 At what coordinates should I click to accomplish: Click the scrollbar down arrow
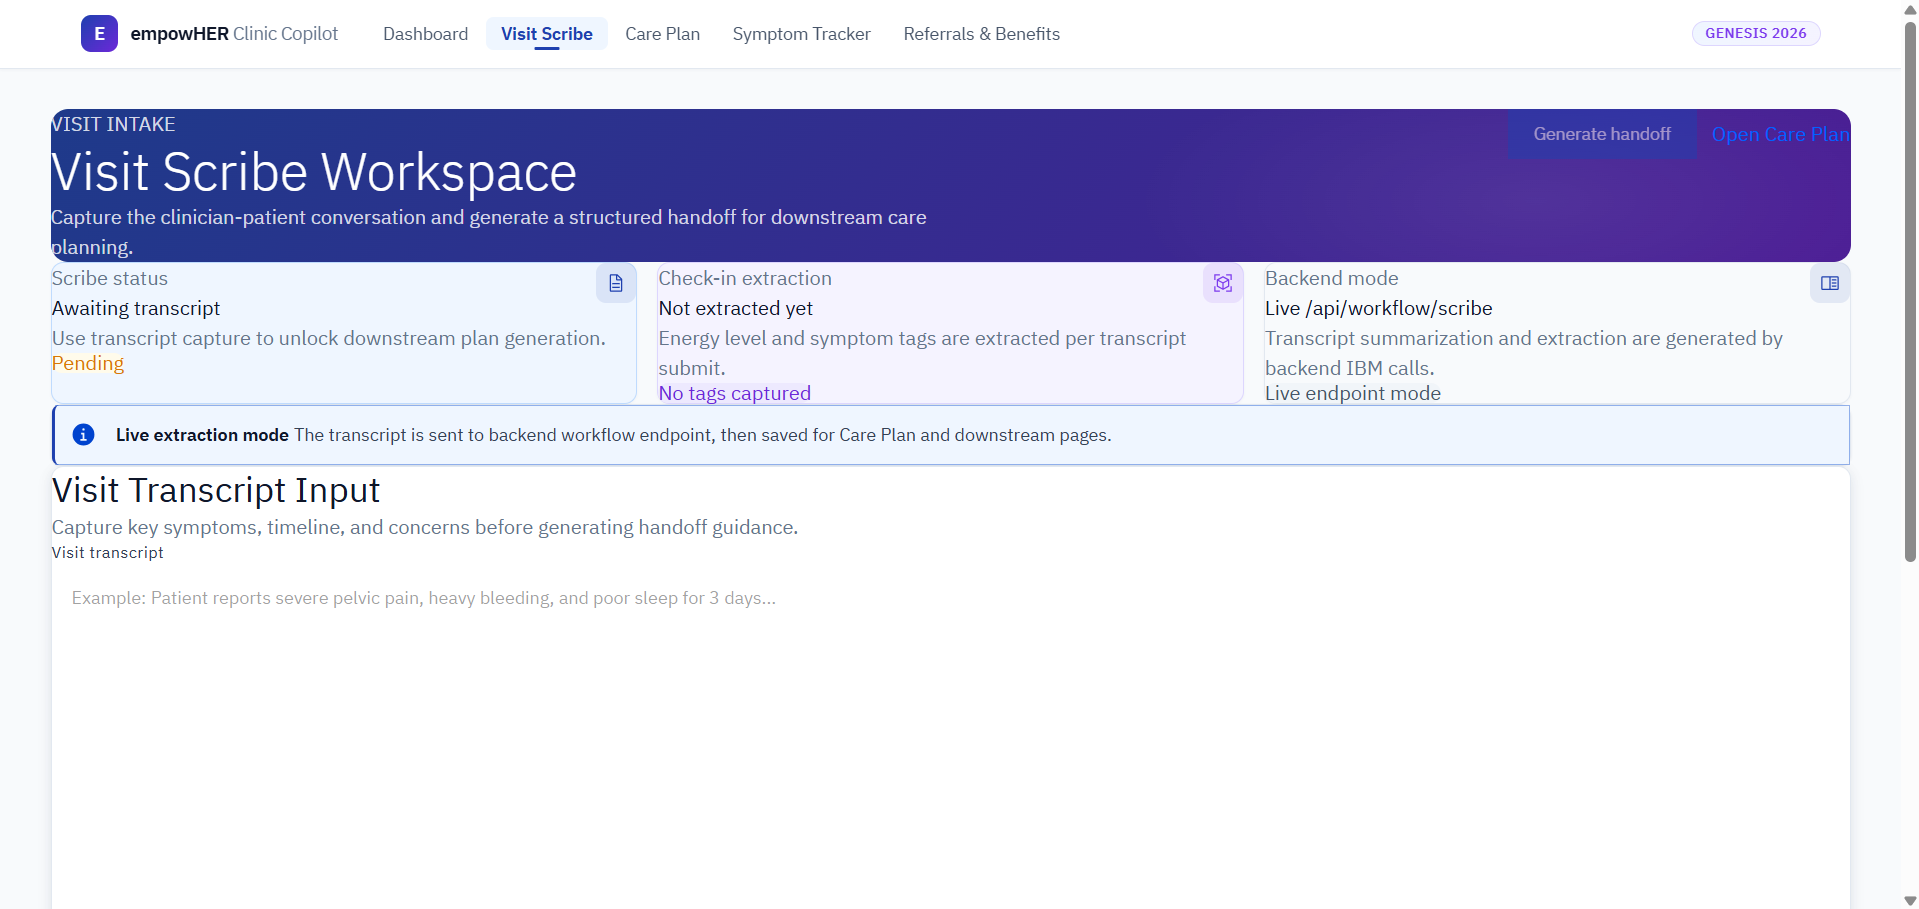1910,900
